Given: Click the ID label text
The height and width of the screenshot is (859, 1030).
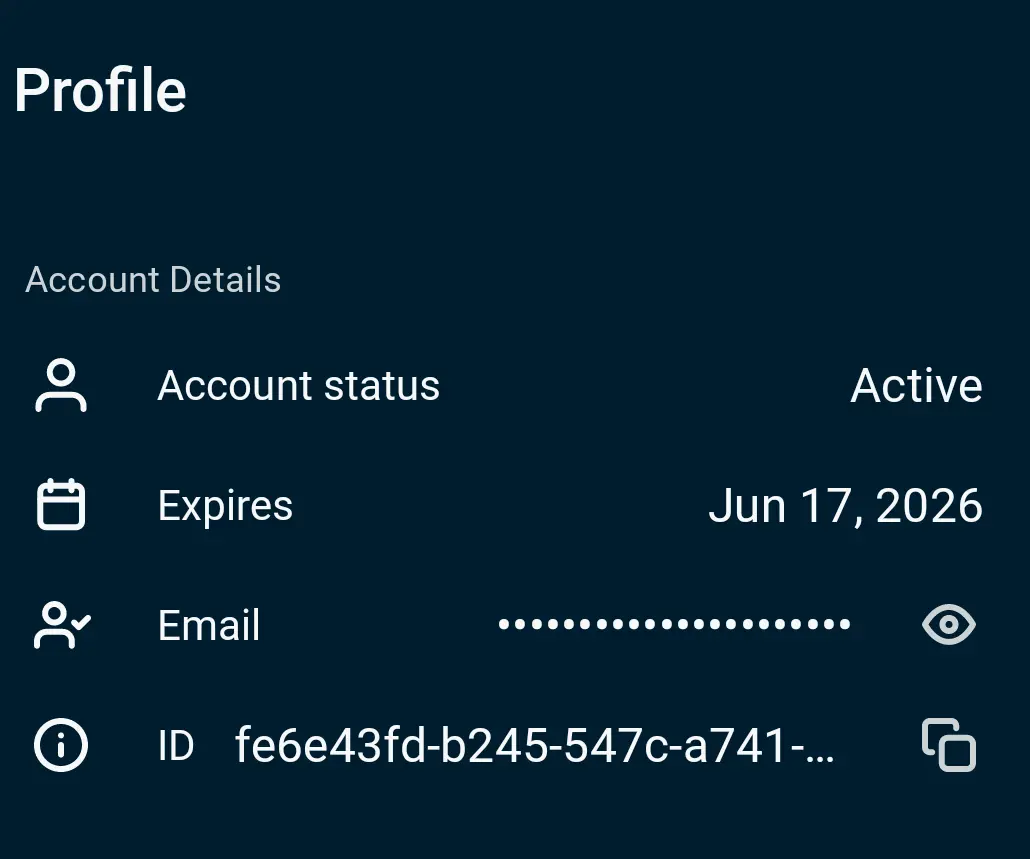Looking at the screenshot, I should tap(176, 746).
